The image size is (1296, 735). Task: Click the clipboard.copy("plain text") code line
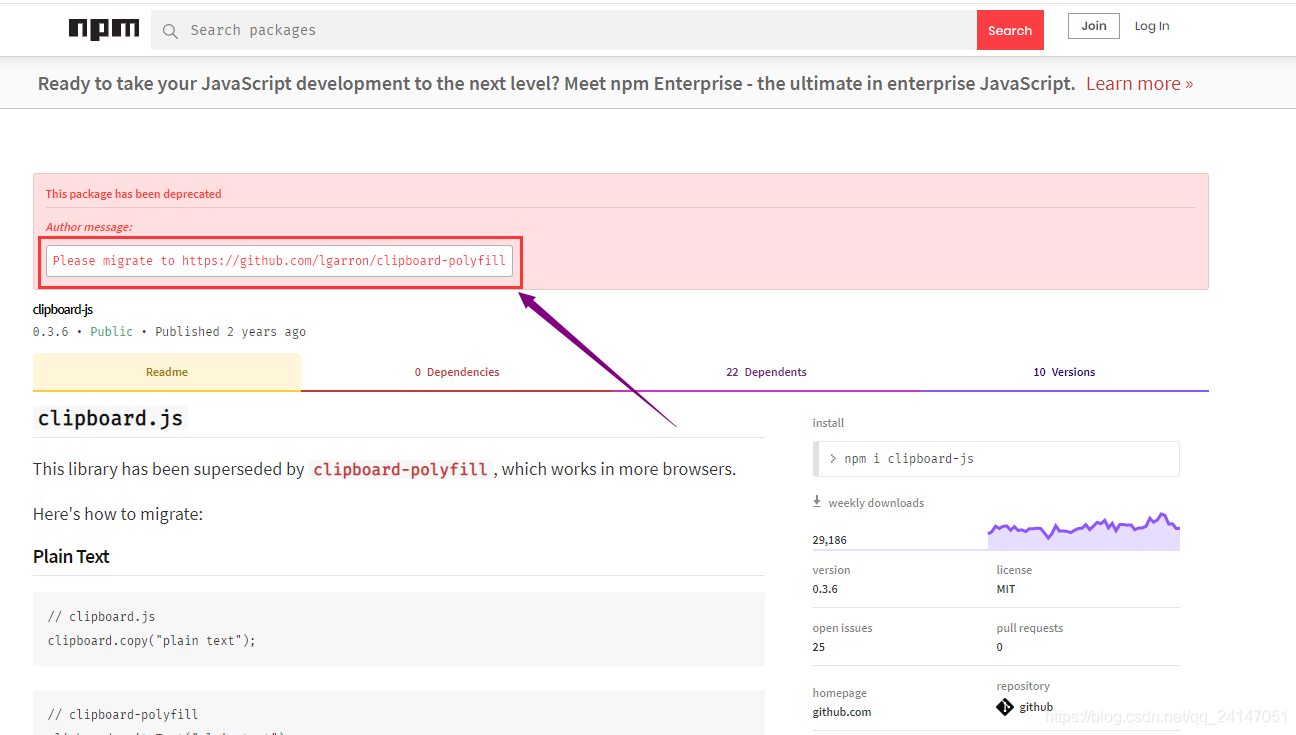(x=152, y=640)
